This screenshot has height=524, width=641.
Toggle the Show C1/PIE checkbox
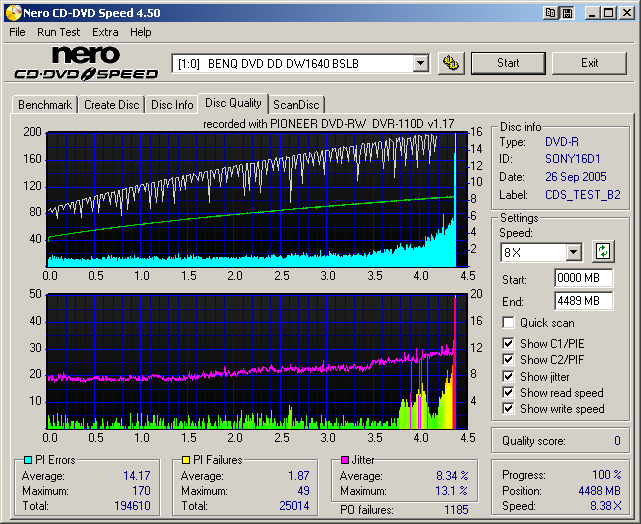[508, 345]
